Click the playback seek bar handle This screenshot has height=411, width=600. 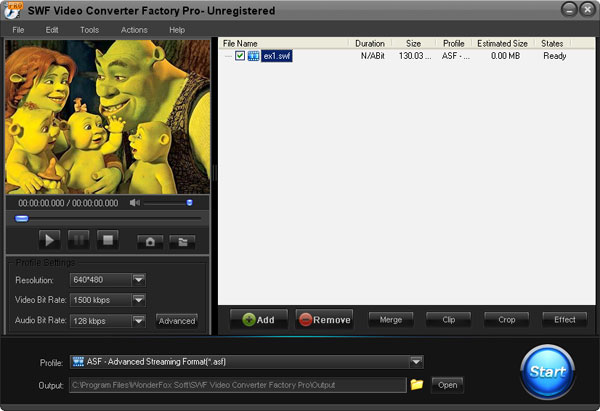point(21,219)
